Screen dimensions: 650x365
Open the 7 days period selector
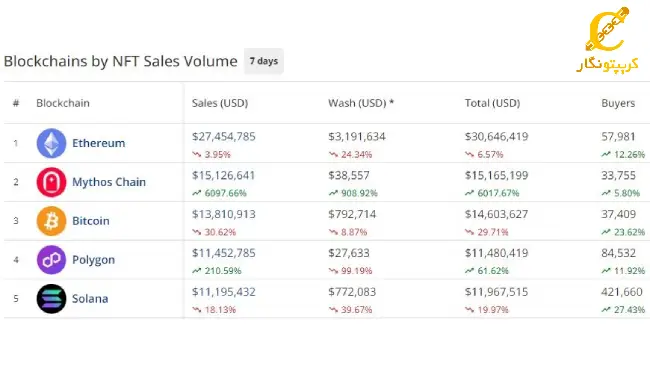264,61
